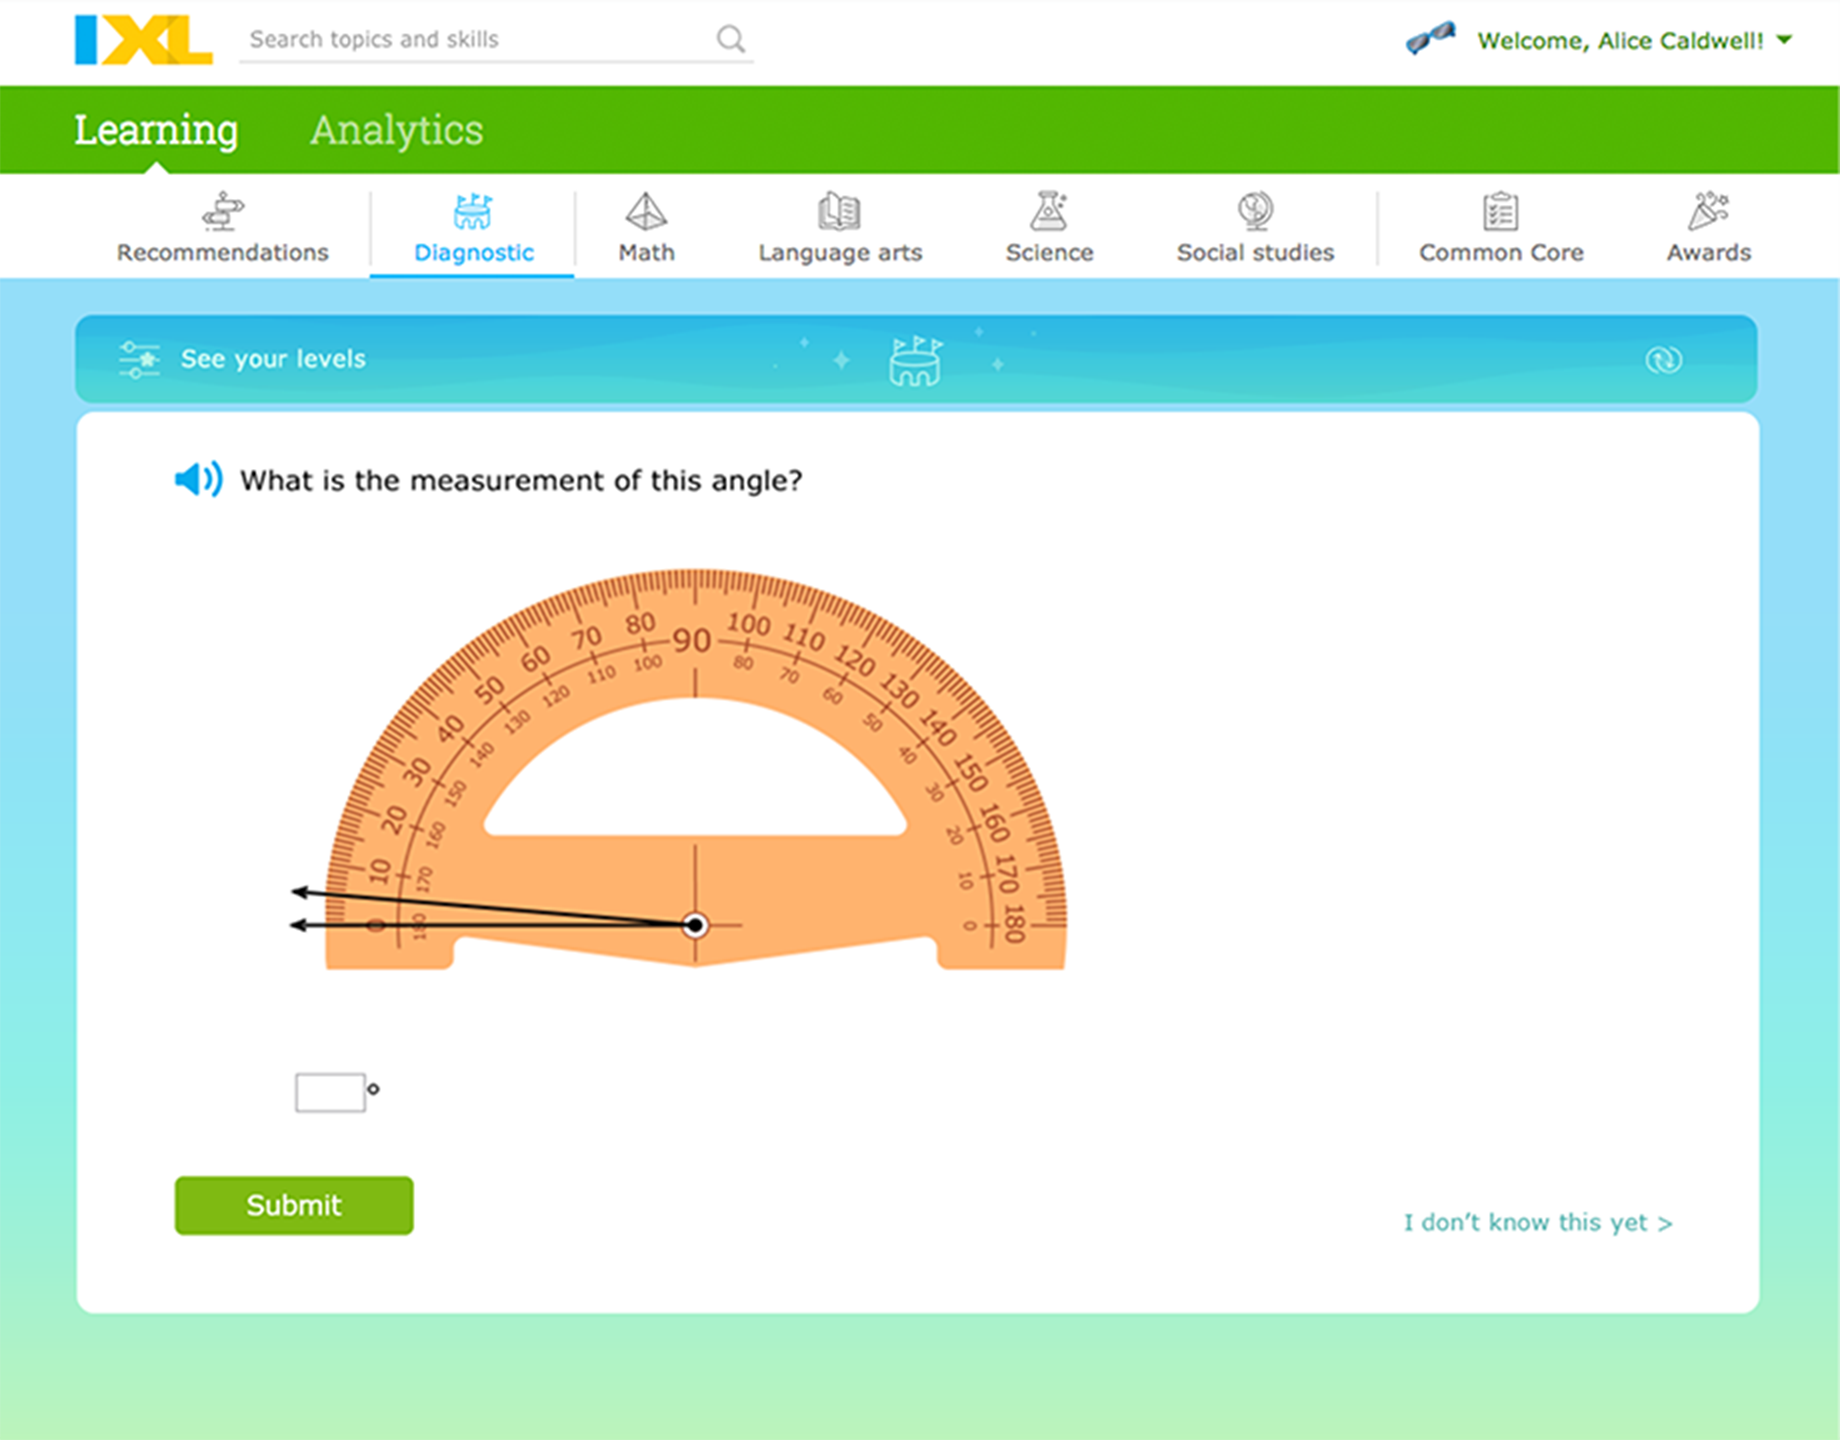Open the Common Core clipboard icon

[1500, 211]
